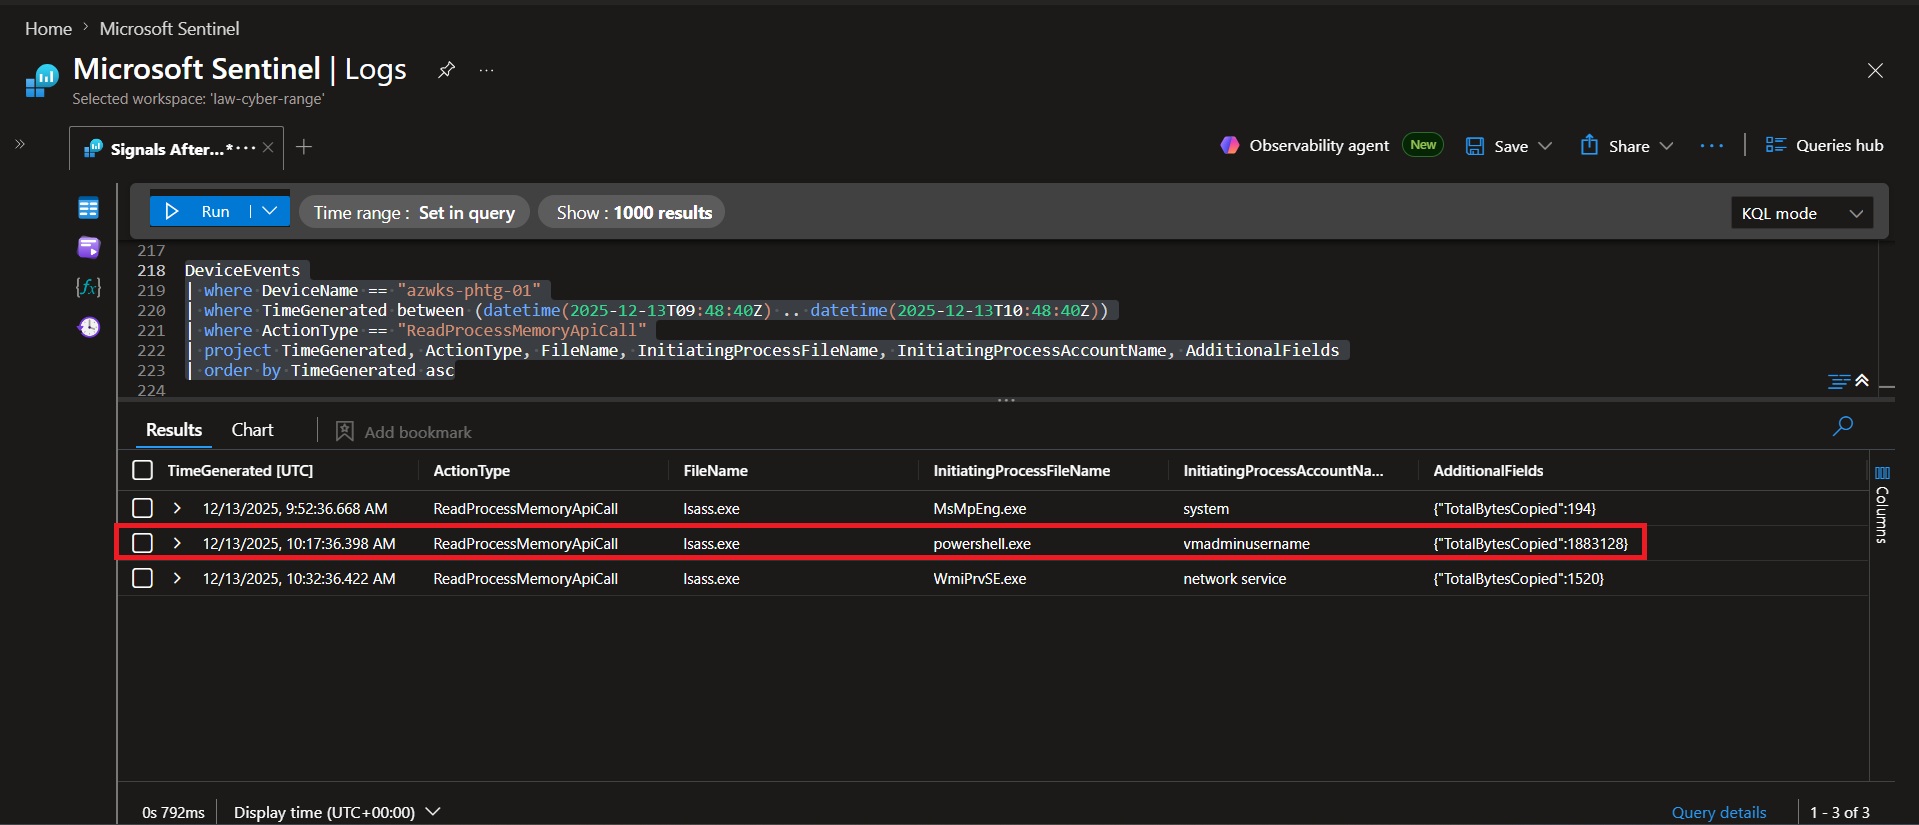Click the MsMpEng.exe cell
1919x825 pixels.
tap(979, 508)
